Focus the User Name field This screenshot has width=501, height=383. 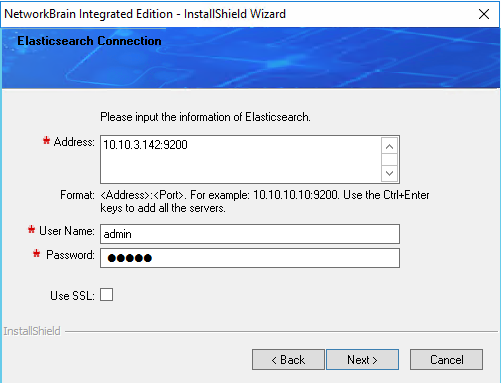point(250,234)
